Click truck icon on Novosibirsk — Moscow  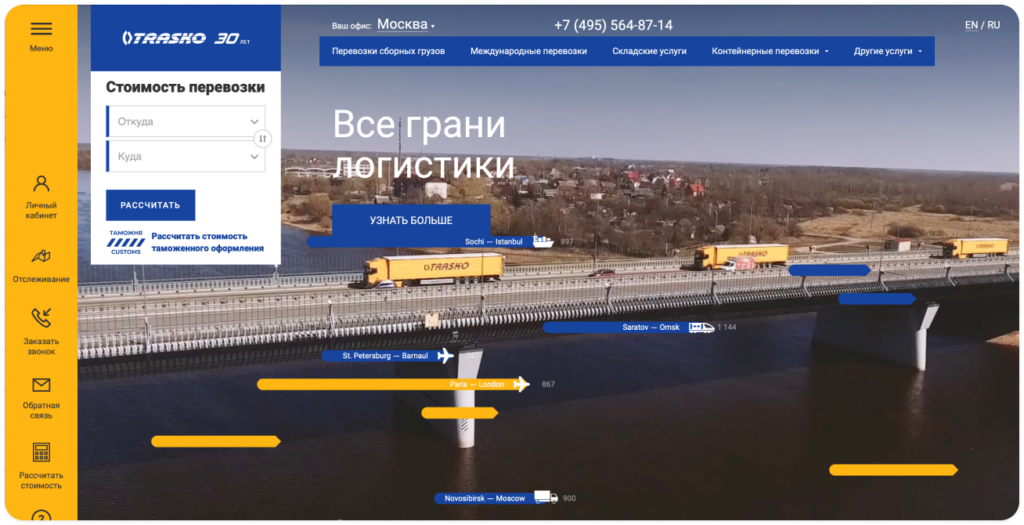click(546, 498)
